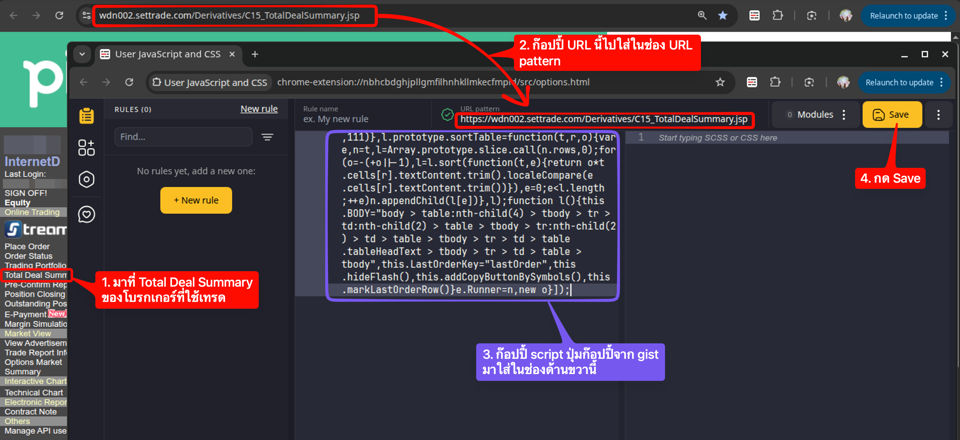Open a new tab with the plus icon
This screenshot has width=960, height=440.
tap(255, 54)
